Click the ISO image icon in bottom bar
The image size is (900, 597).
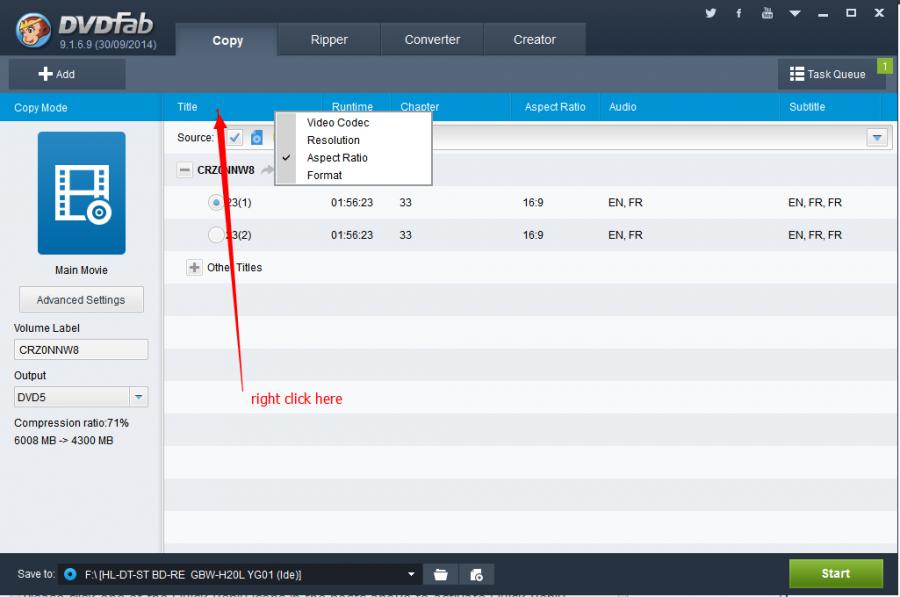(x=476, y=574)
